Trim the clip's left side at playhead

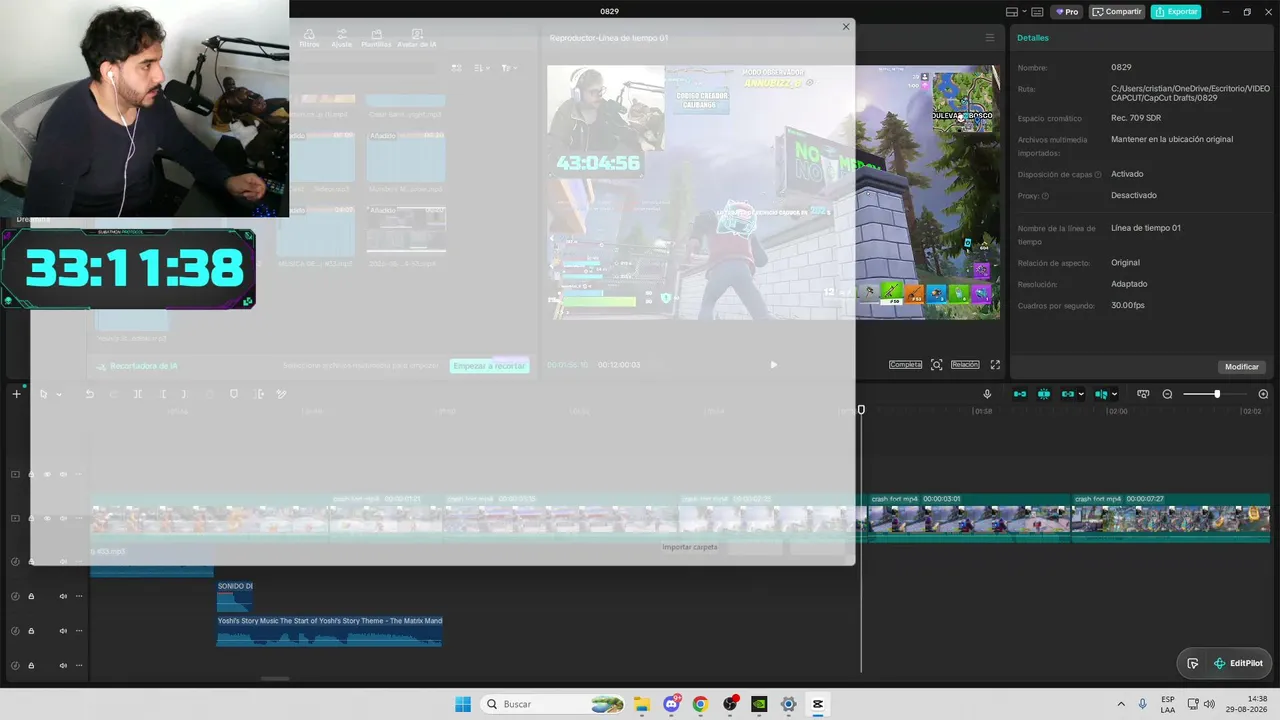coord(163,394)
